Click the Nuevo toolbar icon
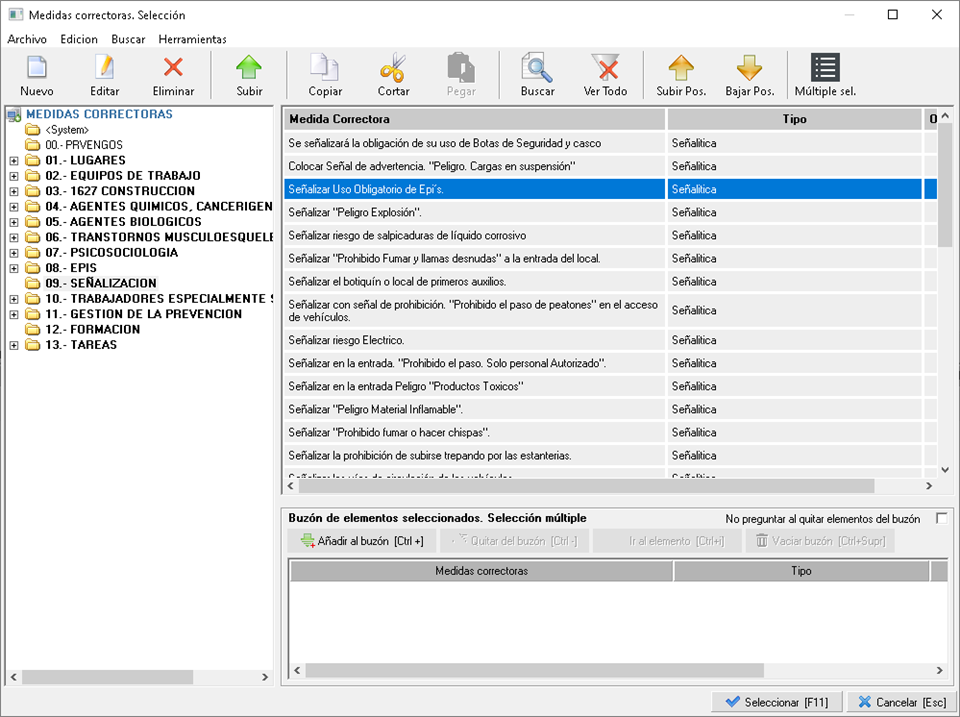 (37, 69)
